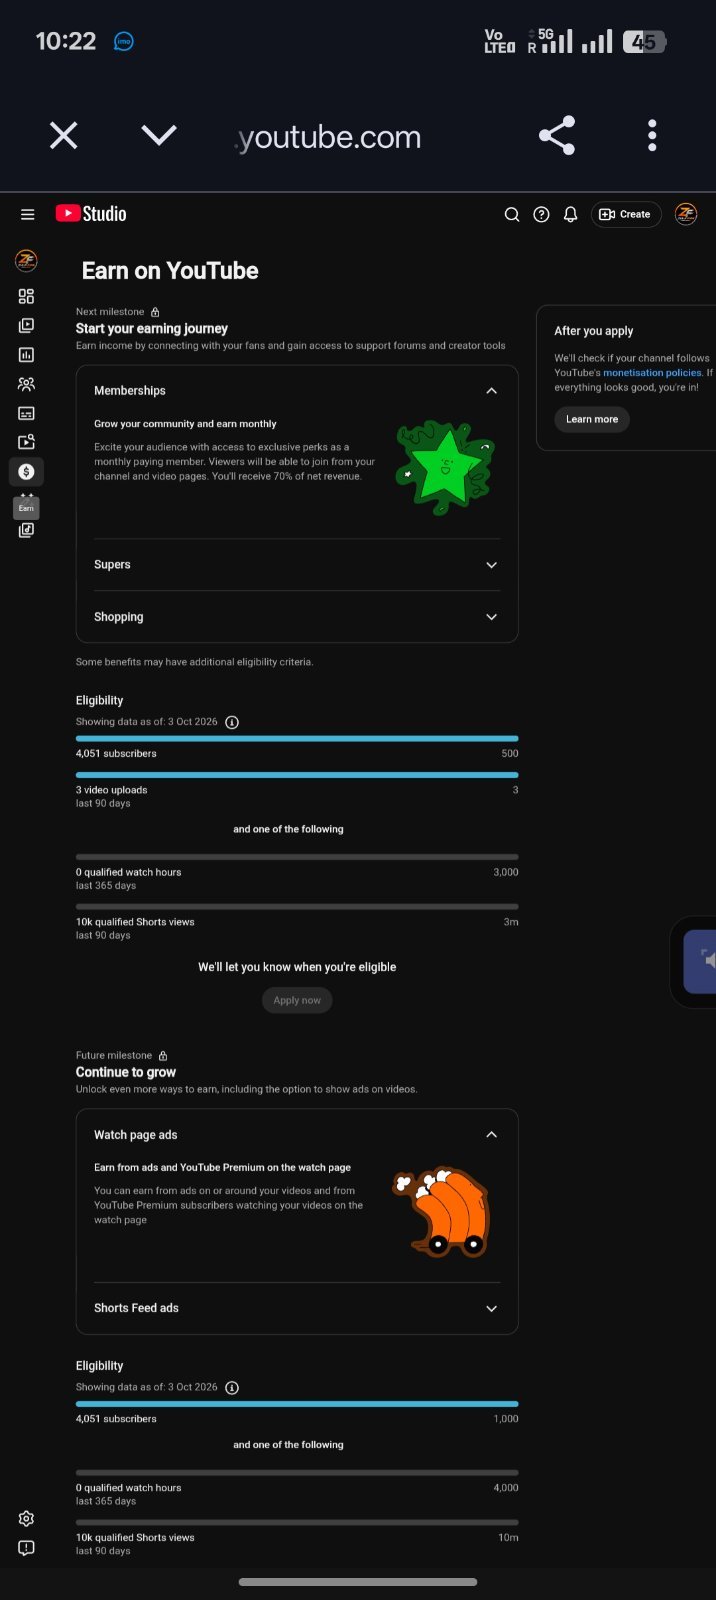The height and width of the screenshot is (1600, 716).
Task: Click the YouTube Studio logo
Action: point(91,214)
